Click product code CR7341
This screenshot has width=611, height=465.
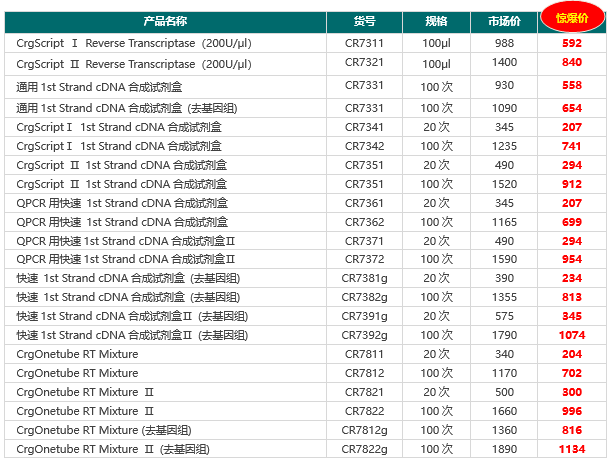coord(364,127)
